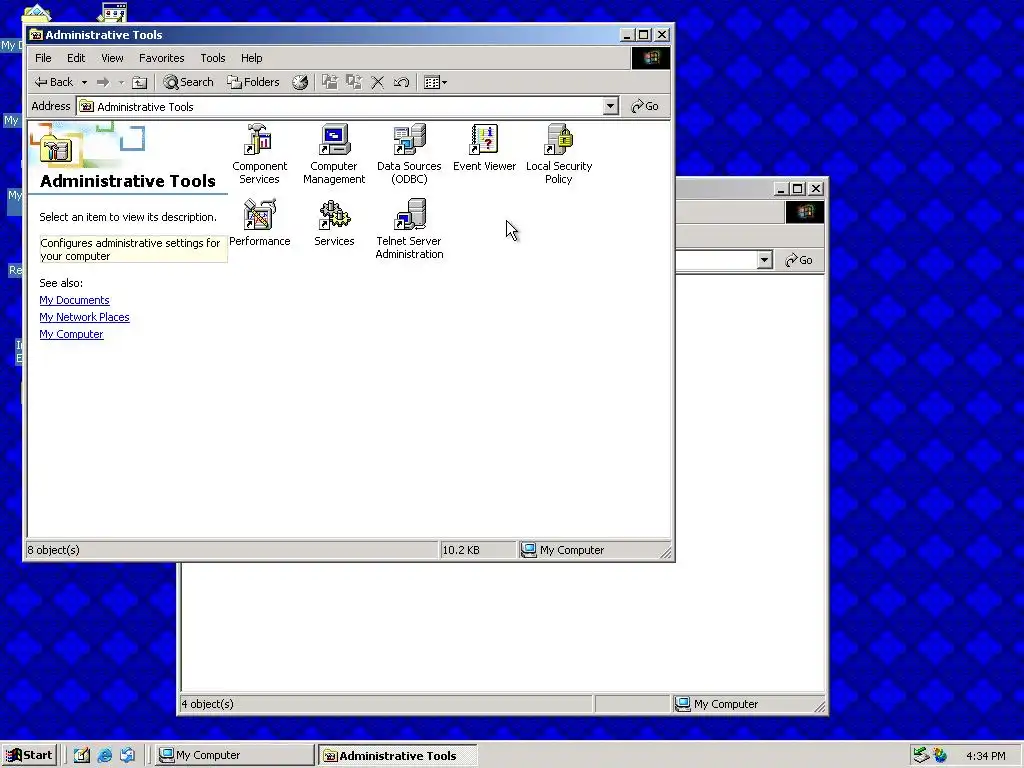
Task: Click the Move To toolbar icon
Action: pos(330,82)
